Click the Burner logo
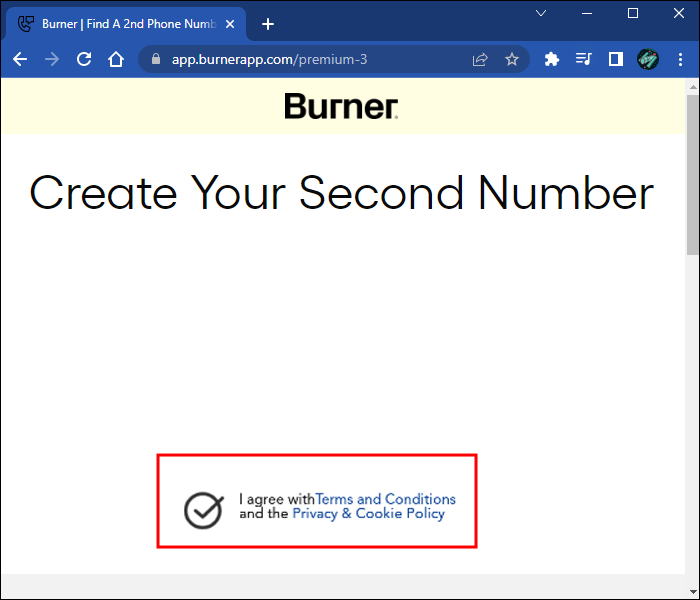 (x=342, y=106)
